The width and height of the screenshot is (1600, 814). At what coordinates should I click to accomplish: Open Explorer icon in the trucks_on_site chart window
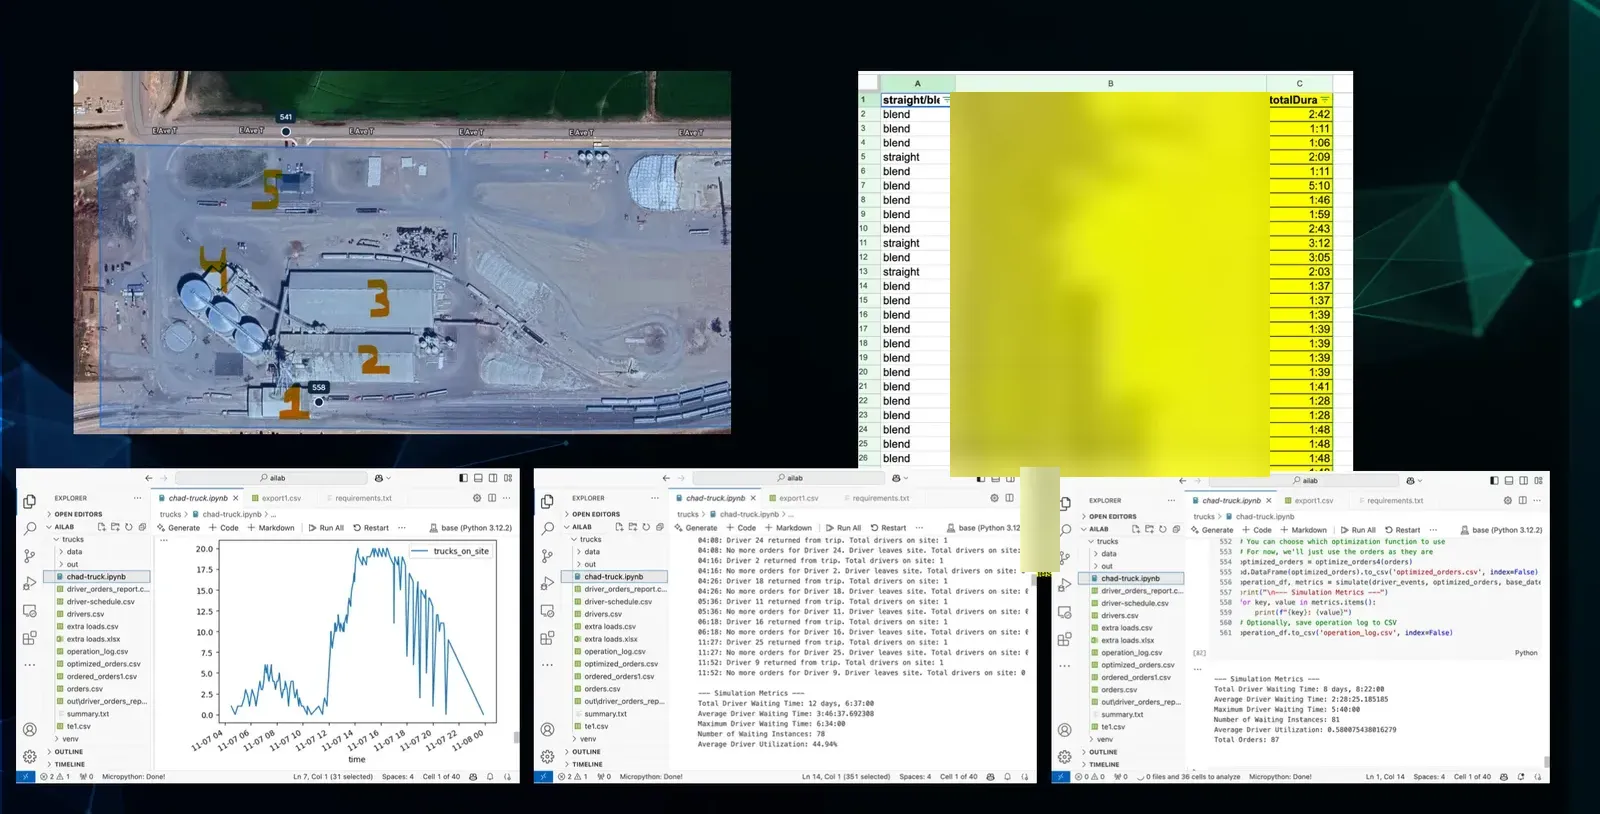[30, 501]
